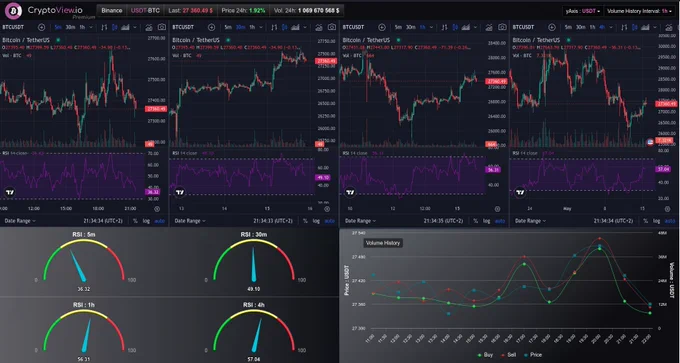The width and height of the screenshot is (680, 363).
Task: Toggle log scale in second chart
Action: point(316,221)
